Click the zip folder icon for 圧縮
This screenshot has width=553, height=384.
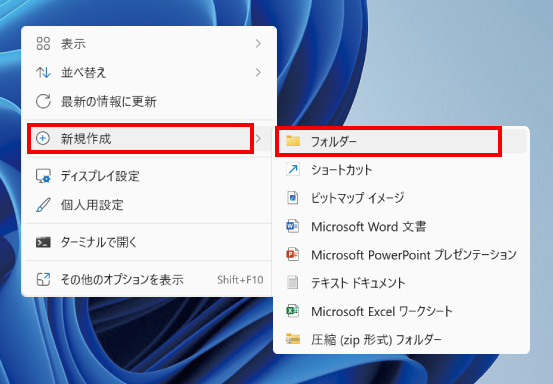(x=293, y=339)
